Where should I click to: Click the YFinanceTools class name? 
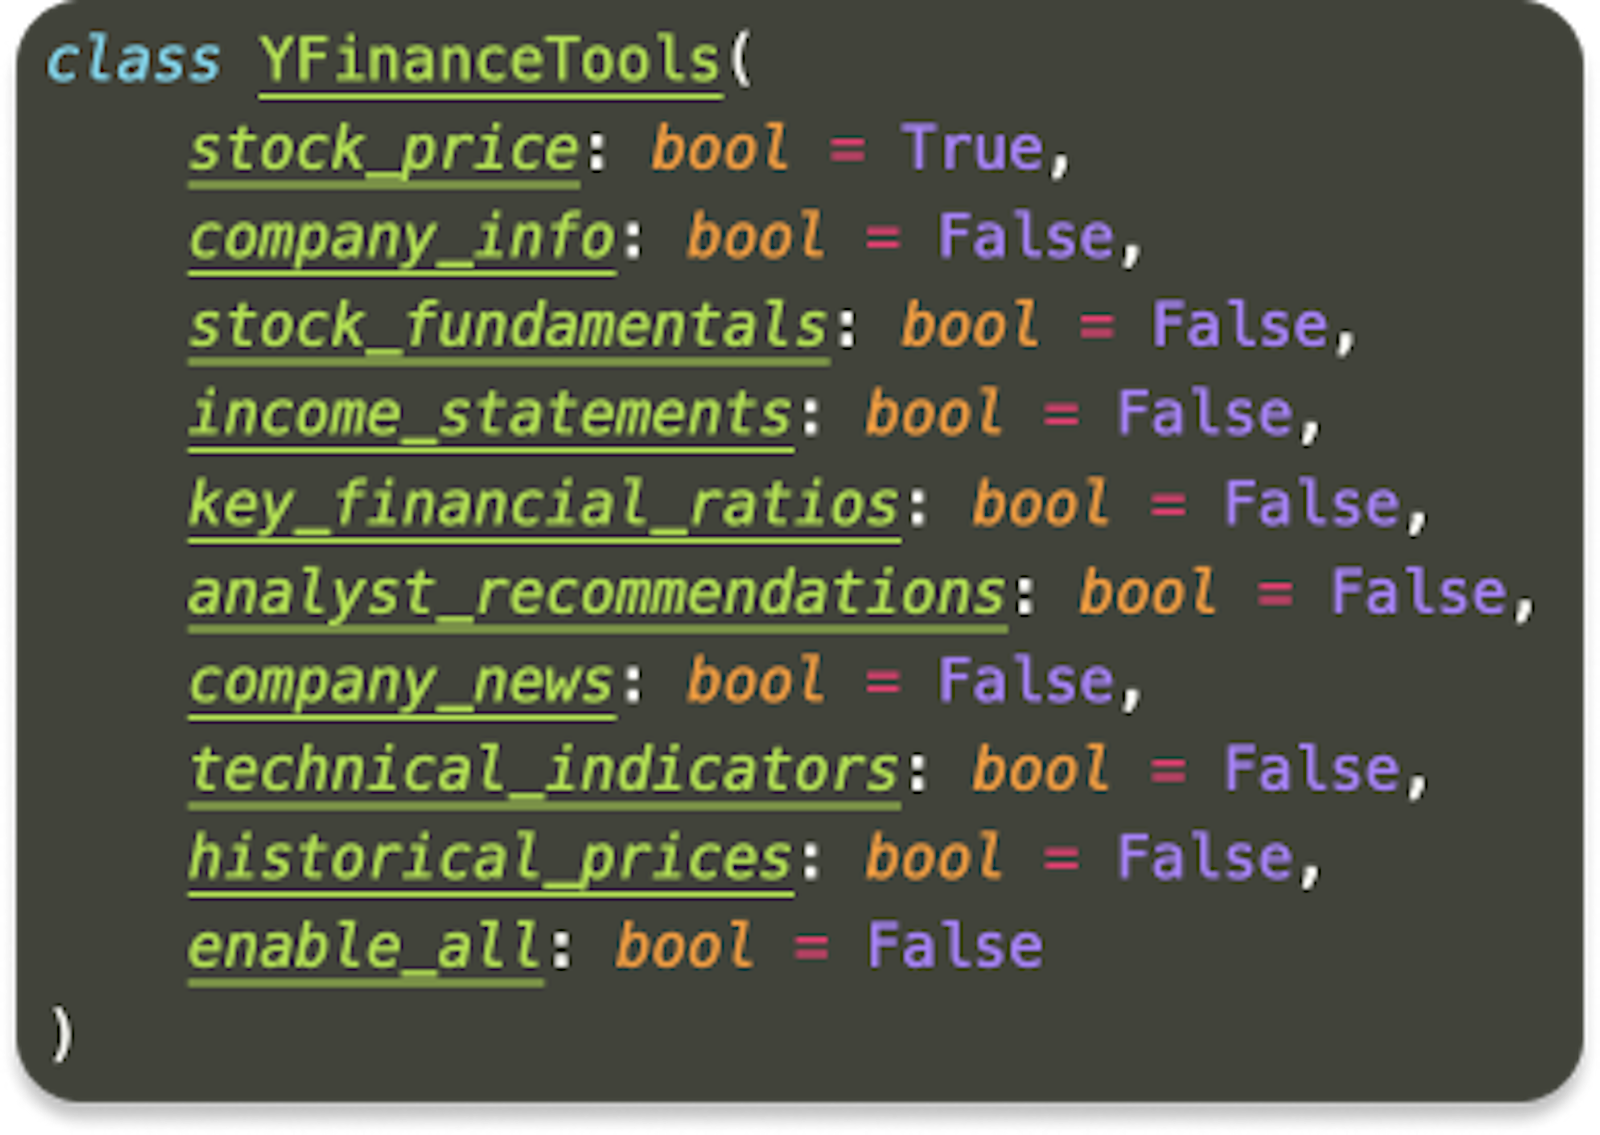pos(490,60)
